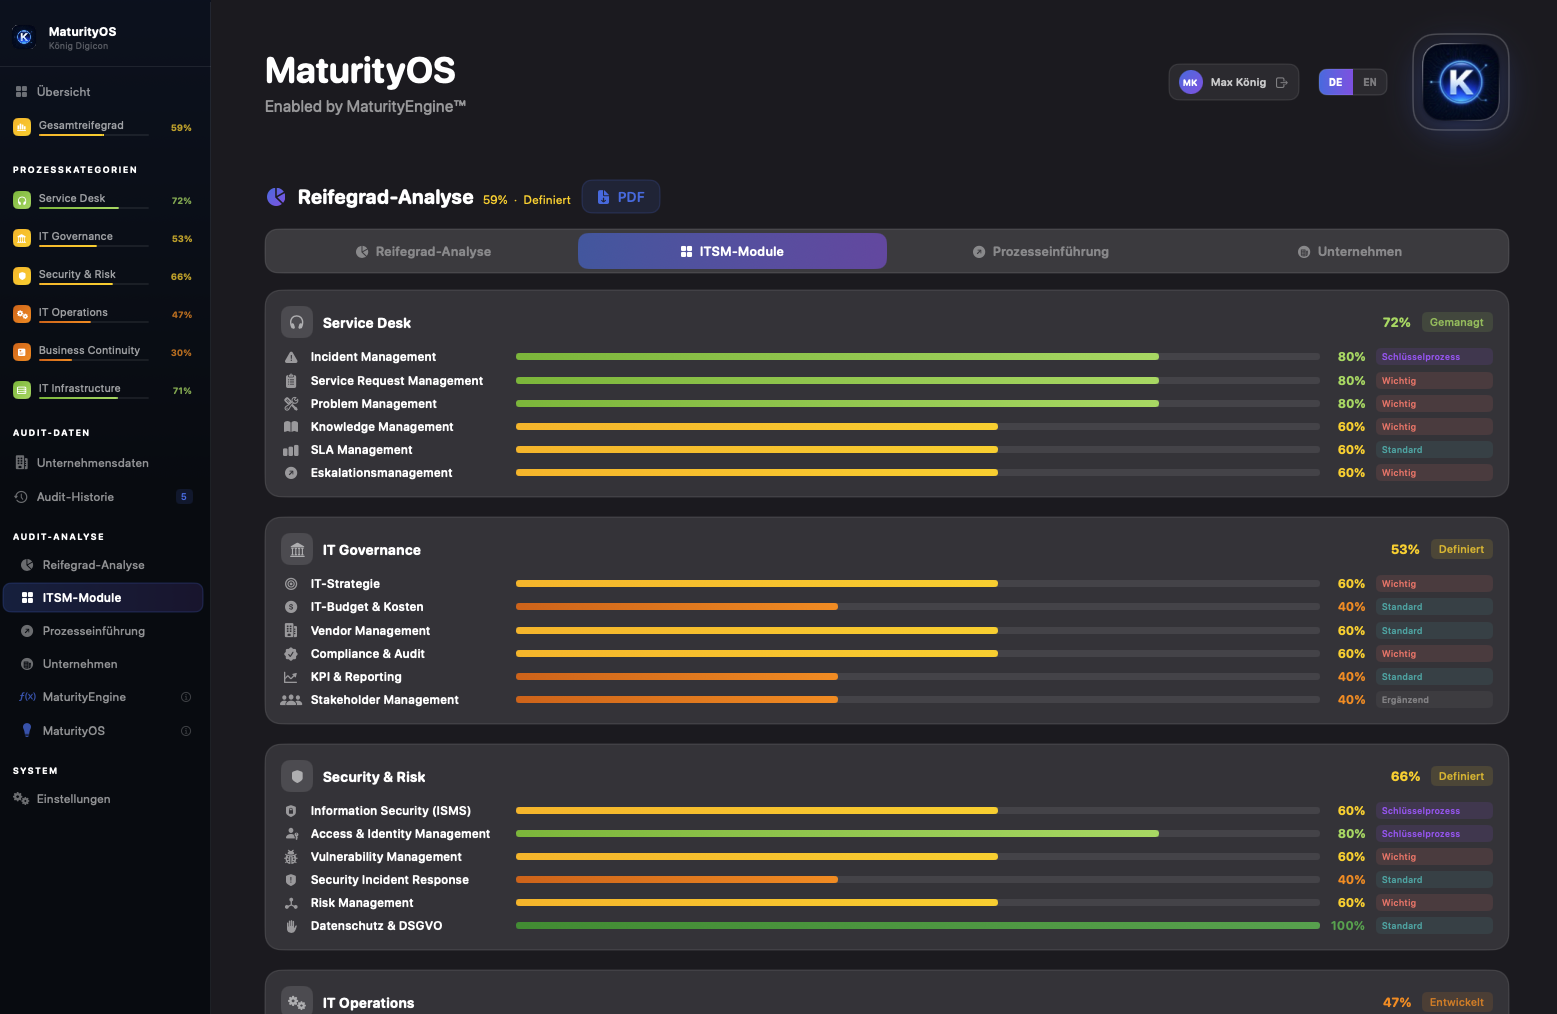Screen dimensions: 1557x1014
Task: Click the info icon next to MaturityEngine
Action: tap(186, 697)
